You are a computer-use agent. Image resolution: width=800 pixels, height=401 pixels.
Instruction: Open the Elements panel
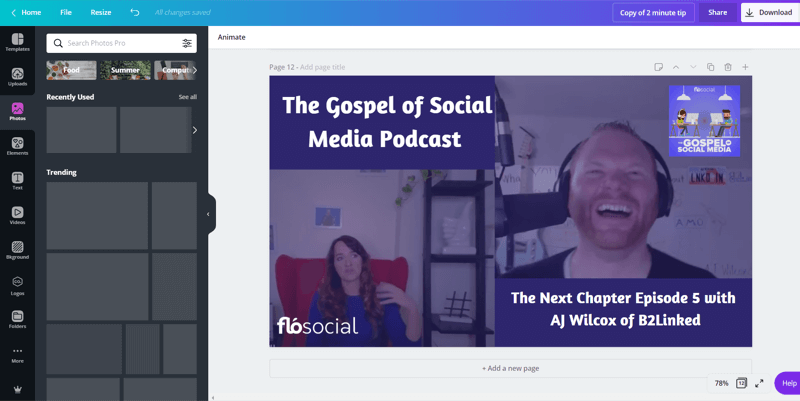click(x=17, y=146)
